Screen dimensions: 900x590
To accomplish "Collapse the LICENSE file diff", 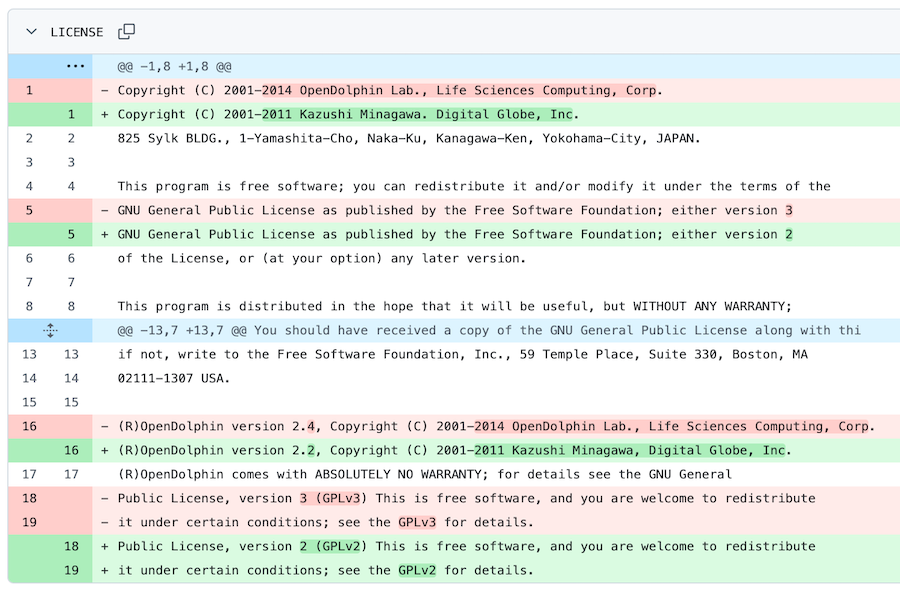I will [31, 32].
